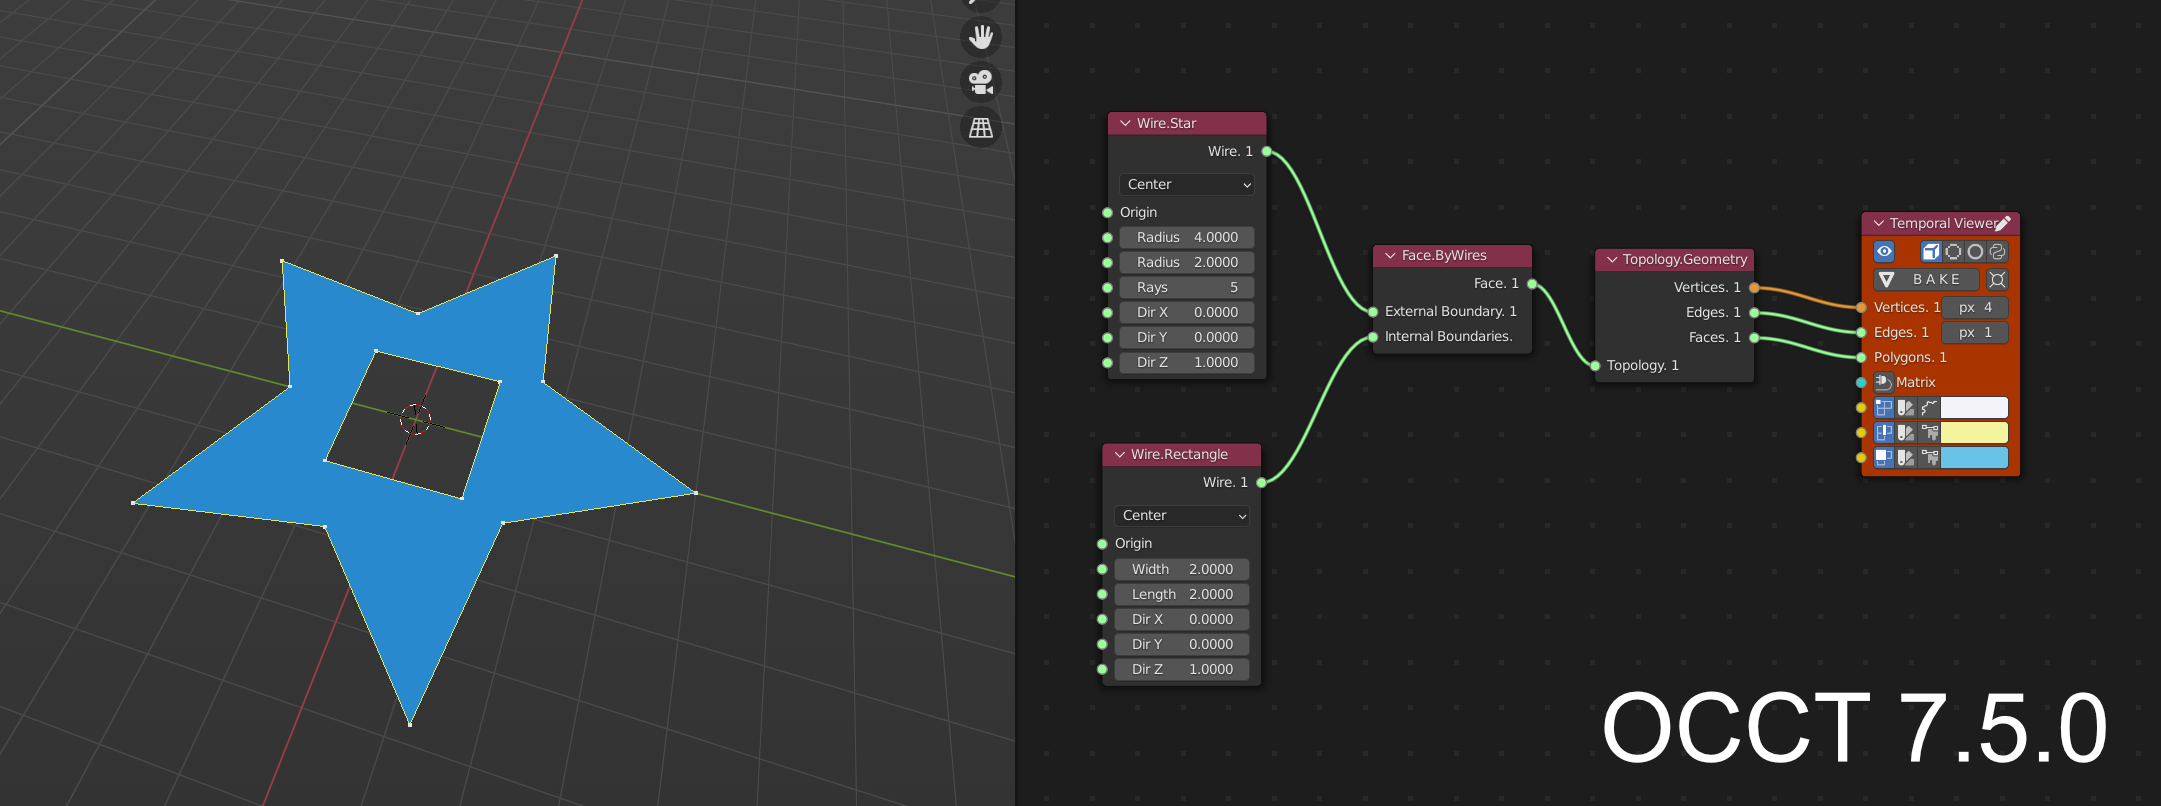The image size is (2161, 806).
Task: Edit the Length 2.0000 field
Action: click(1182, 594)
